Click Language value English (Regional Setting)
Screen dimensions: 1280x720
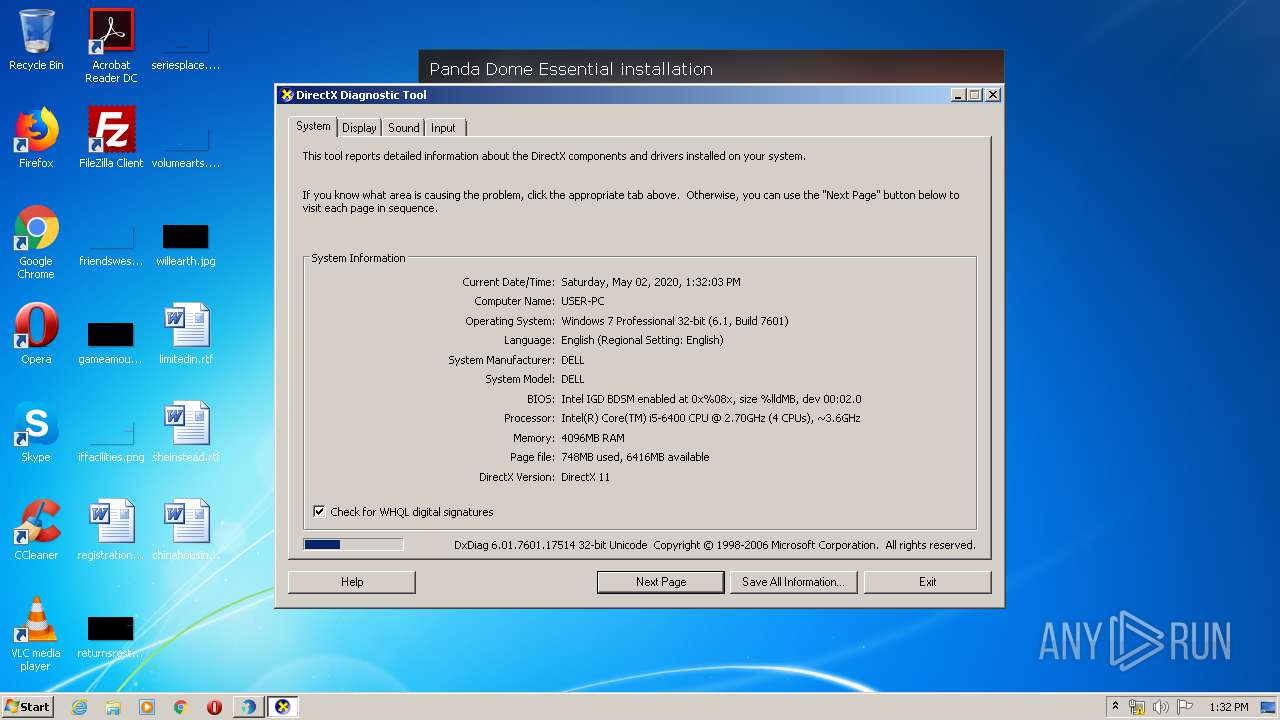pos(642,340)
